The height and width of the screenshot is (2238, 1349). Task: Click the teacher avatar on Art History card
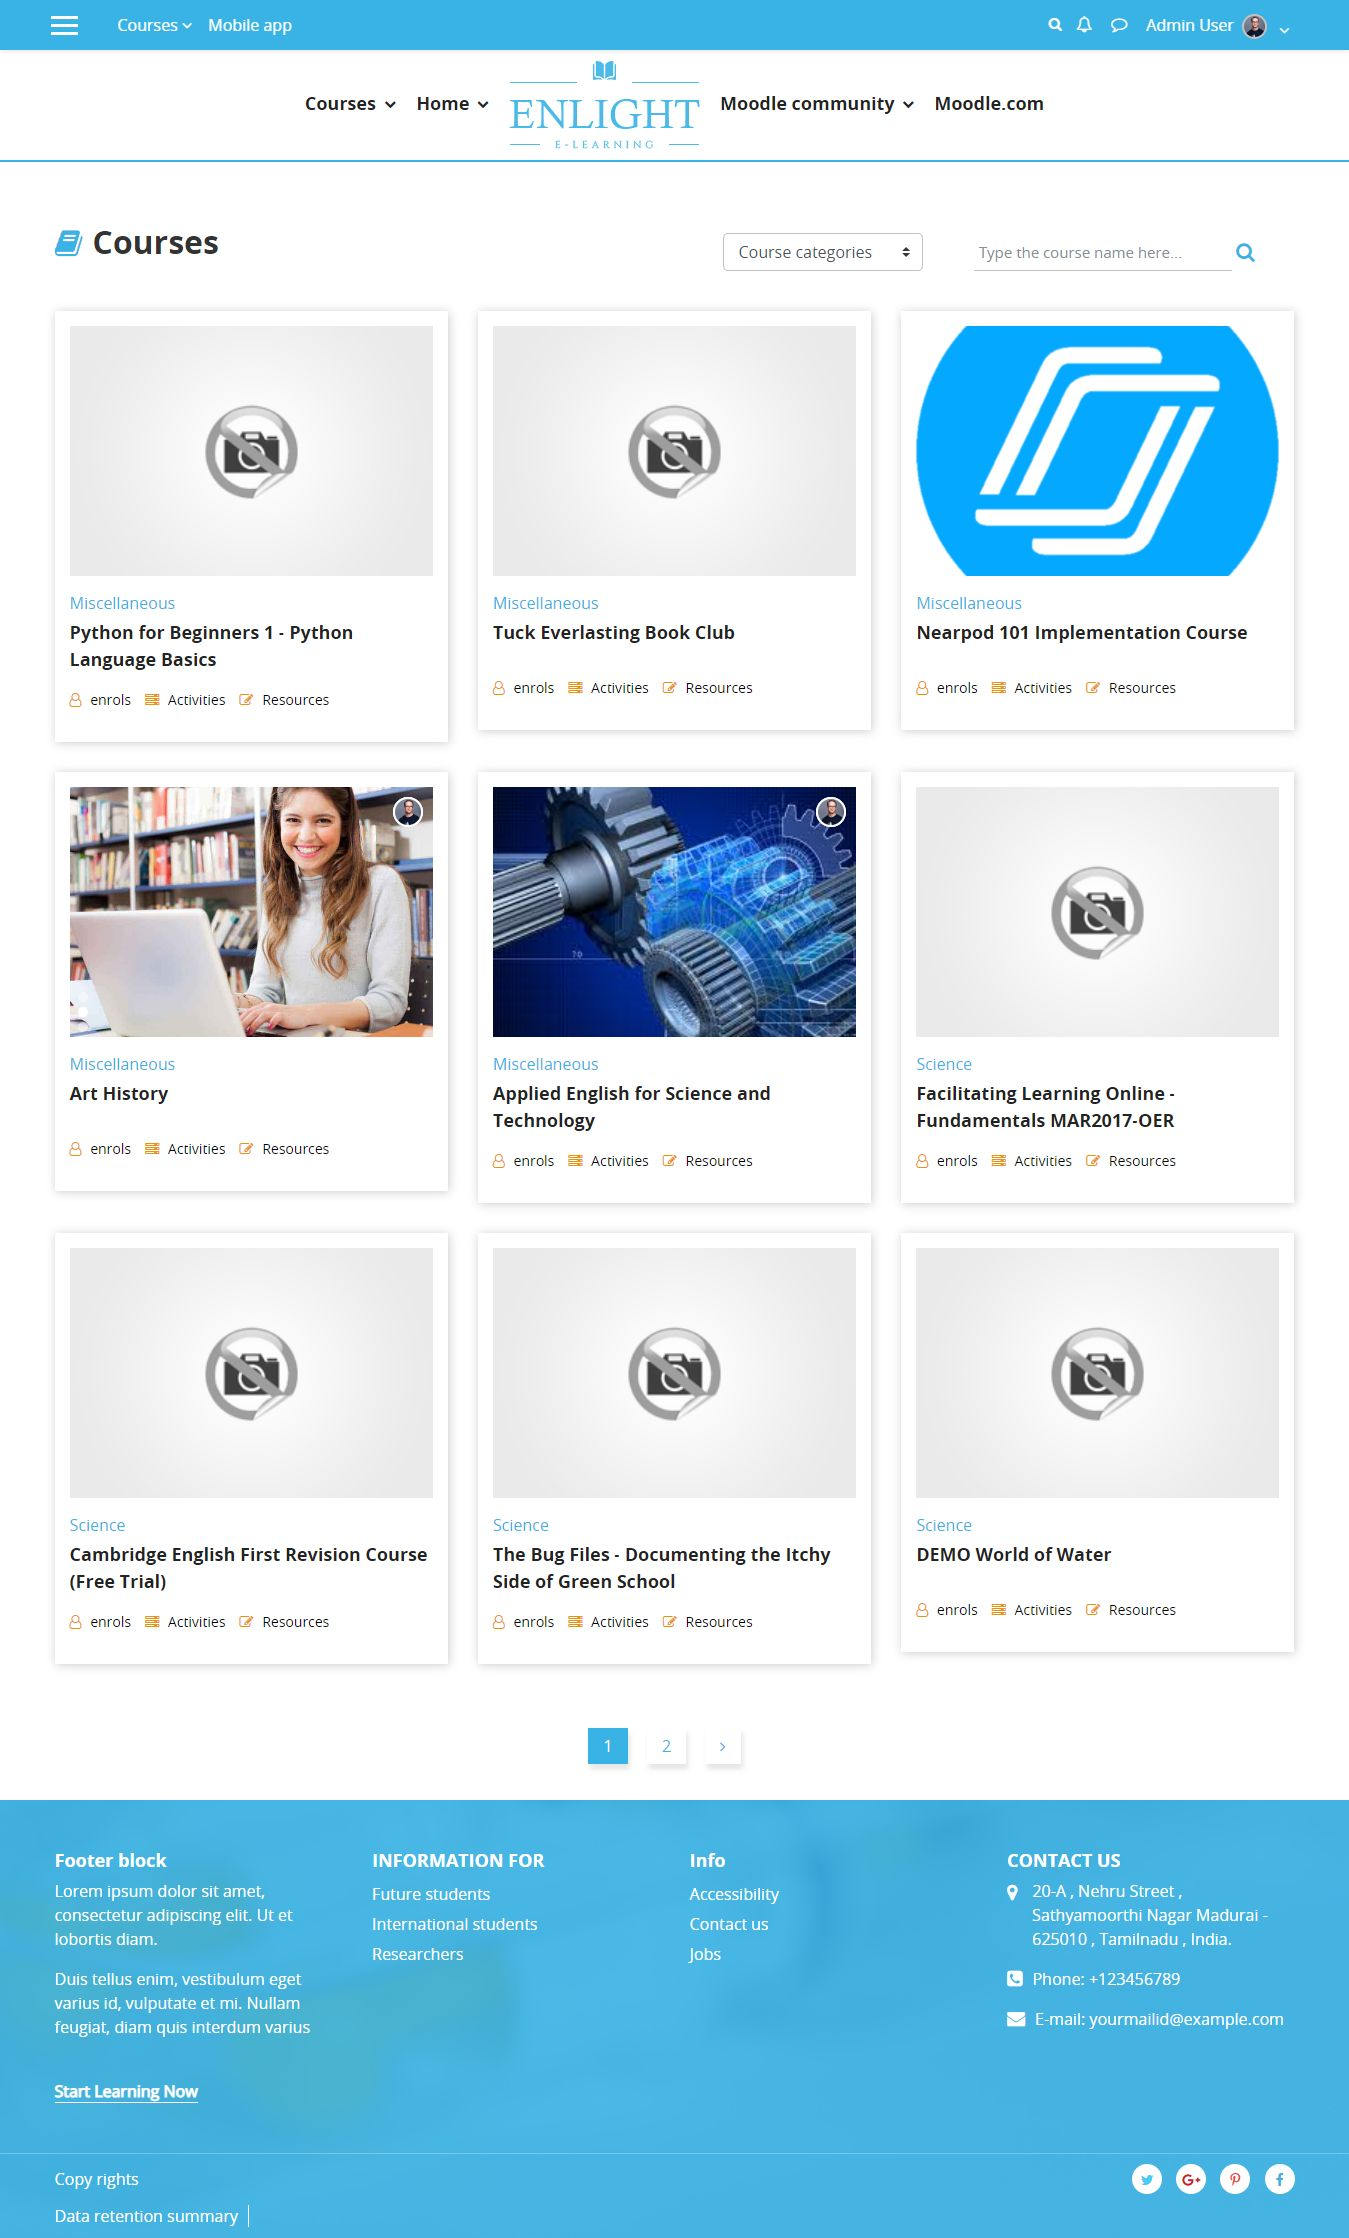pos(408,811)
